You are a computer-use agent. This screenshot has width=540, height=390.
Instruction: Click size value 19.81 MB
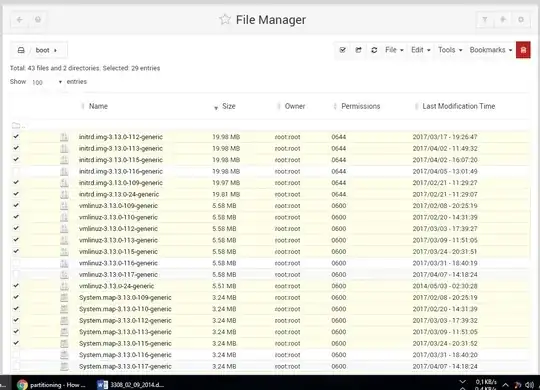[226, 194]
